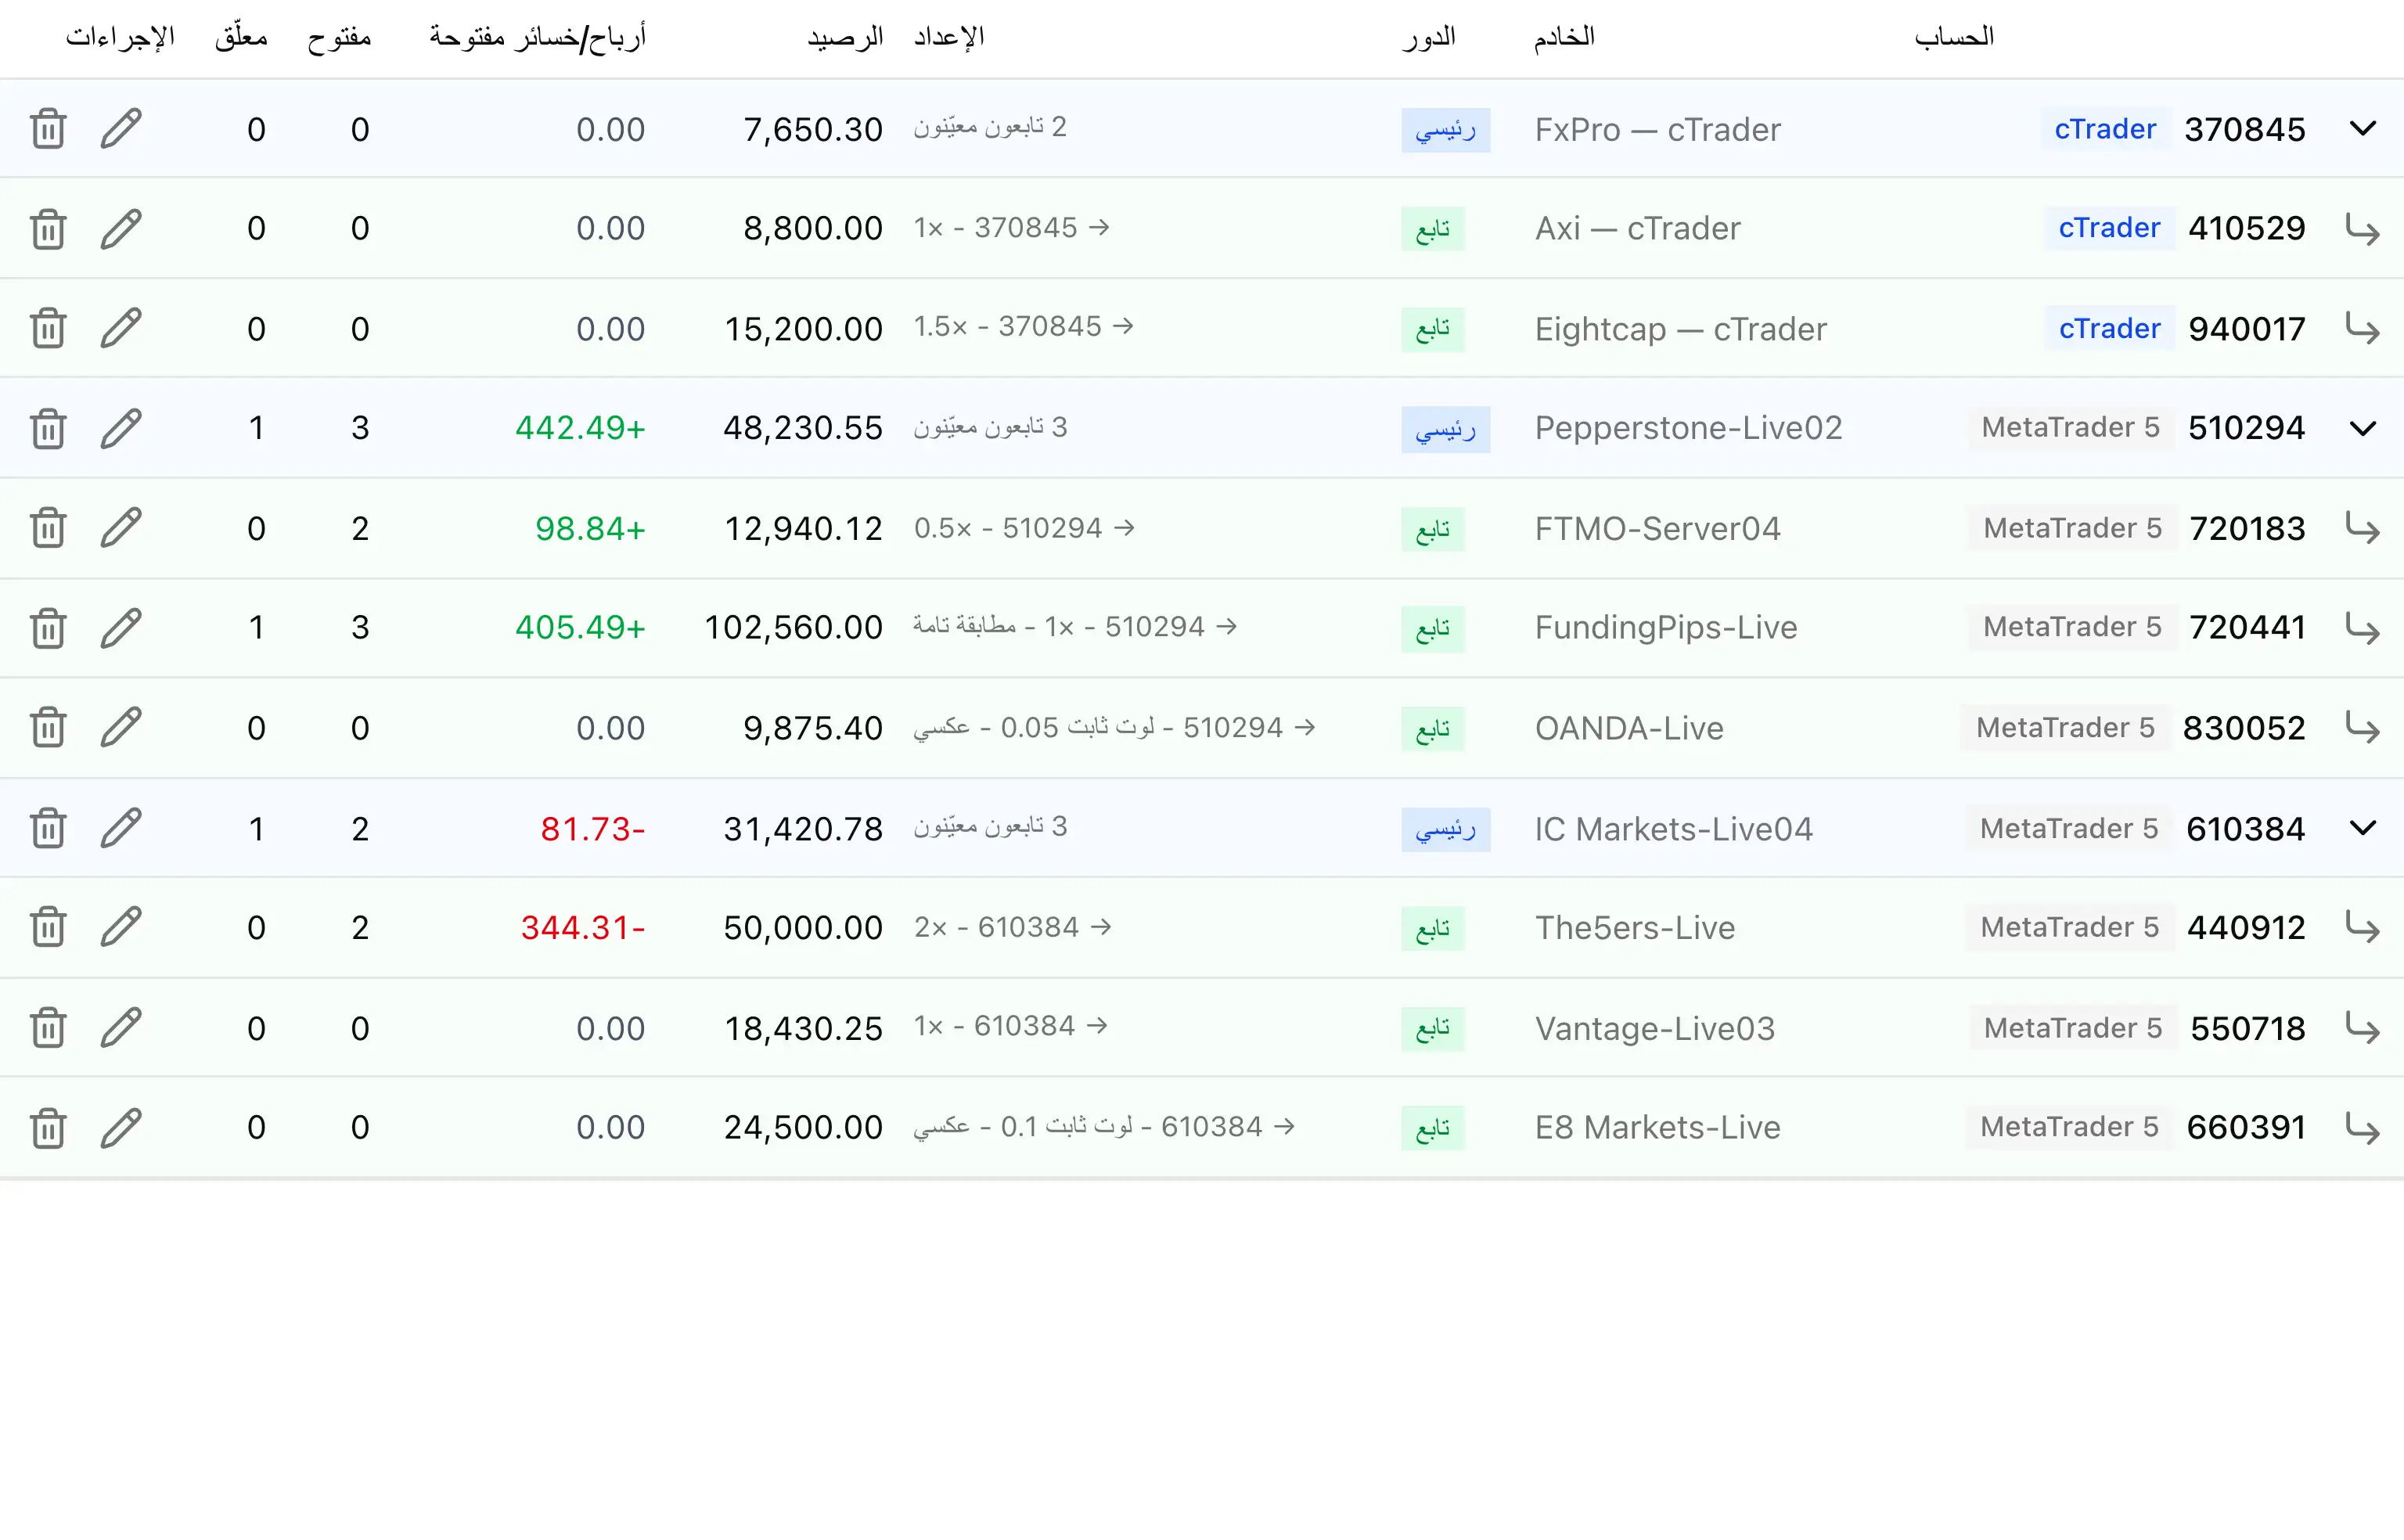The height and width of the screenshot is (1540, 2404).
Task: Collapse master account 370845 group
Action: point(2362,129)
